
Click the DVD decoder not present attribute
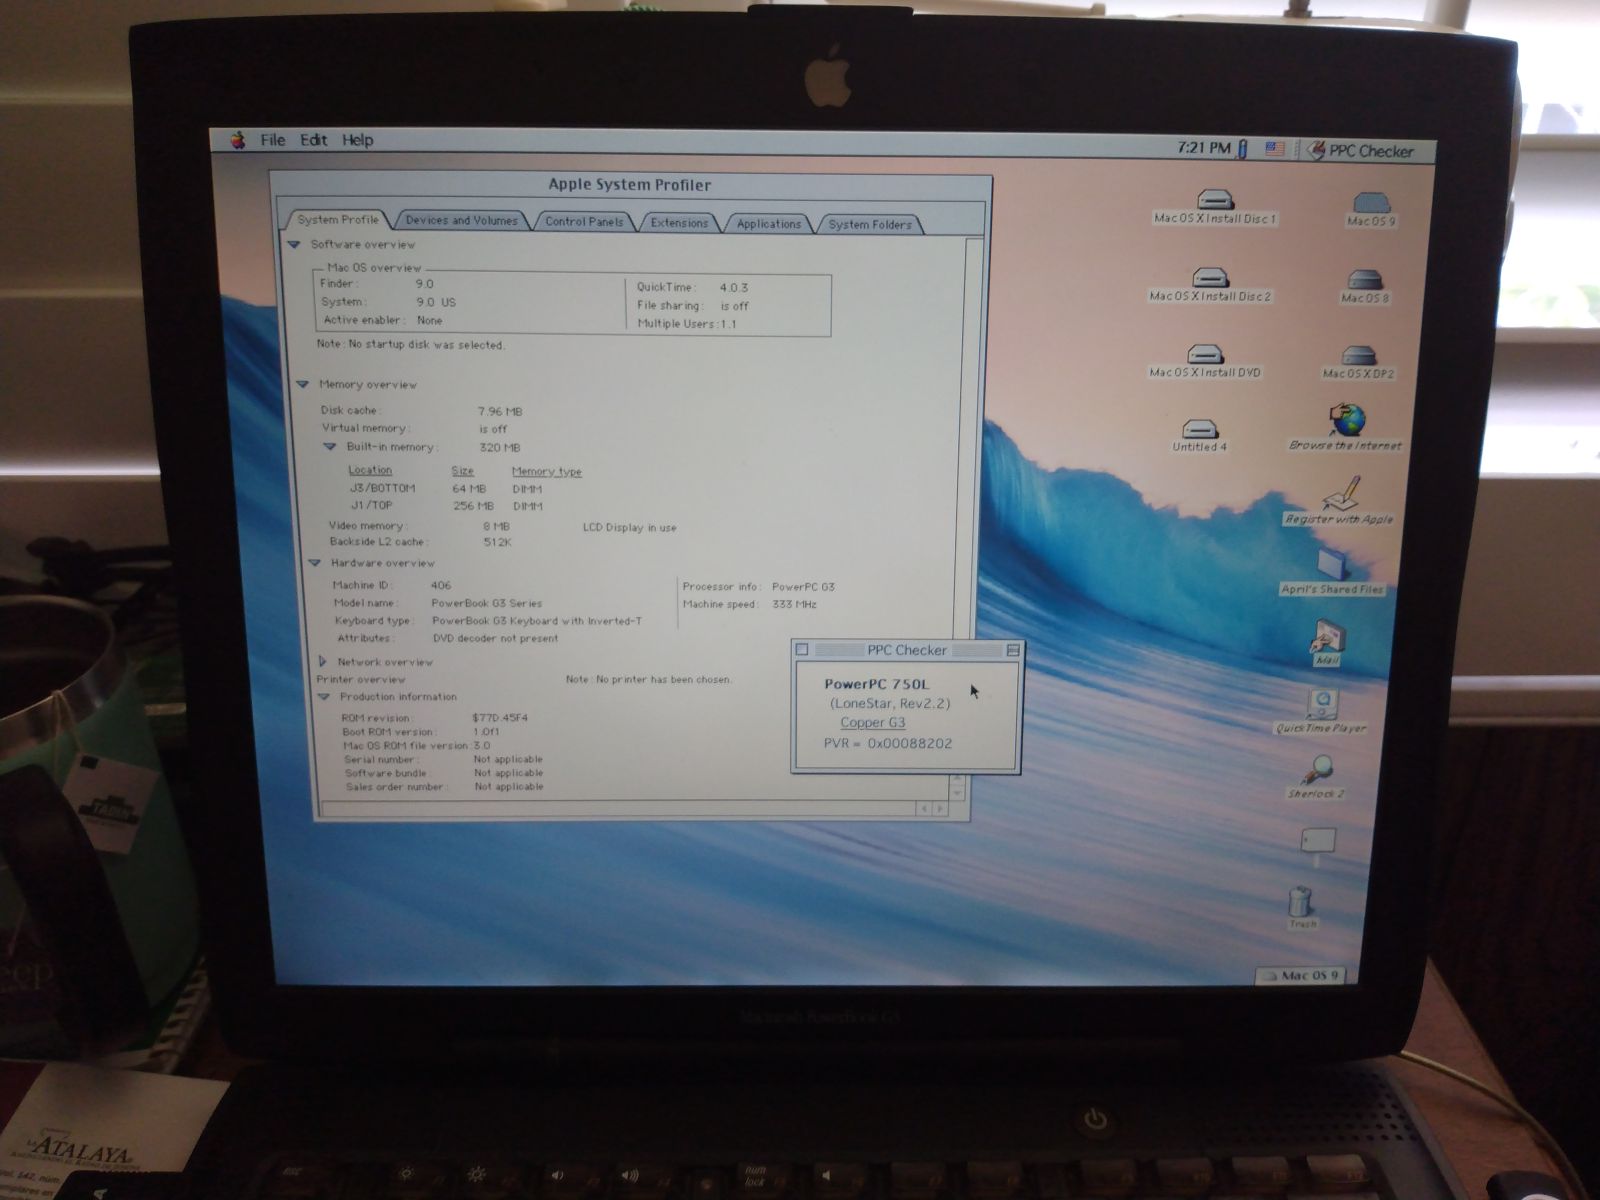tap(496, 638)
